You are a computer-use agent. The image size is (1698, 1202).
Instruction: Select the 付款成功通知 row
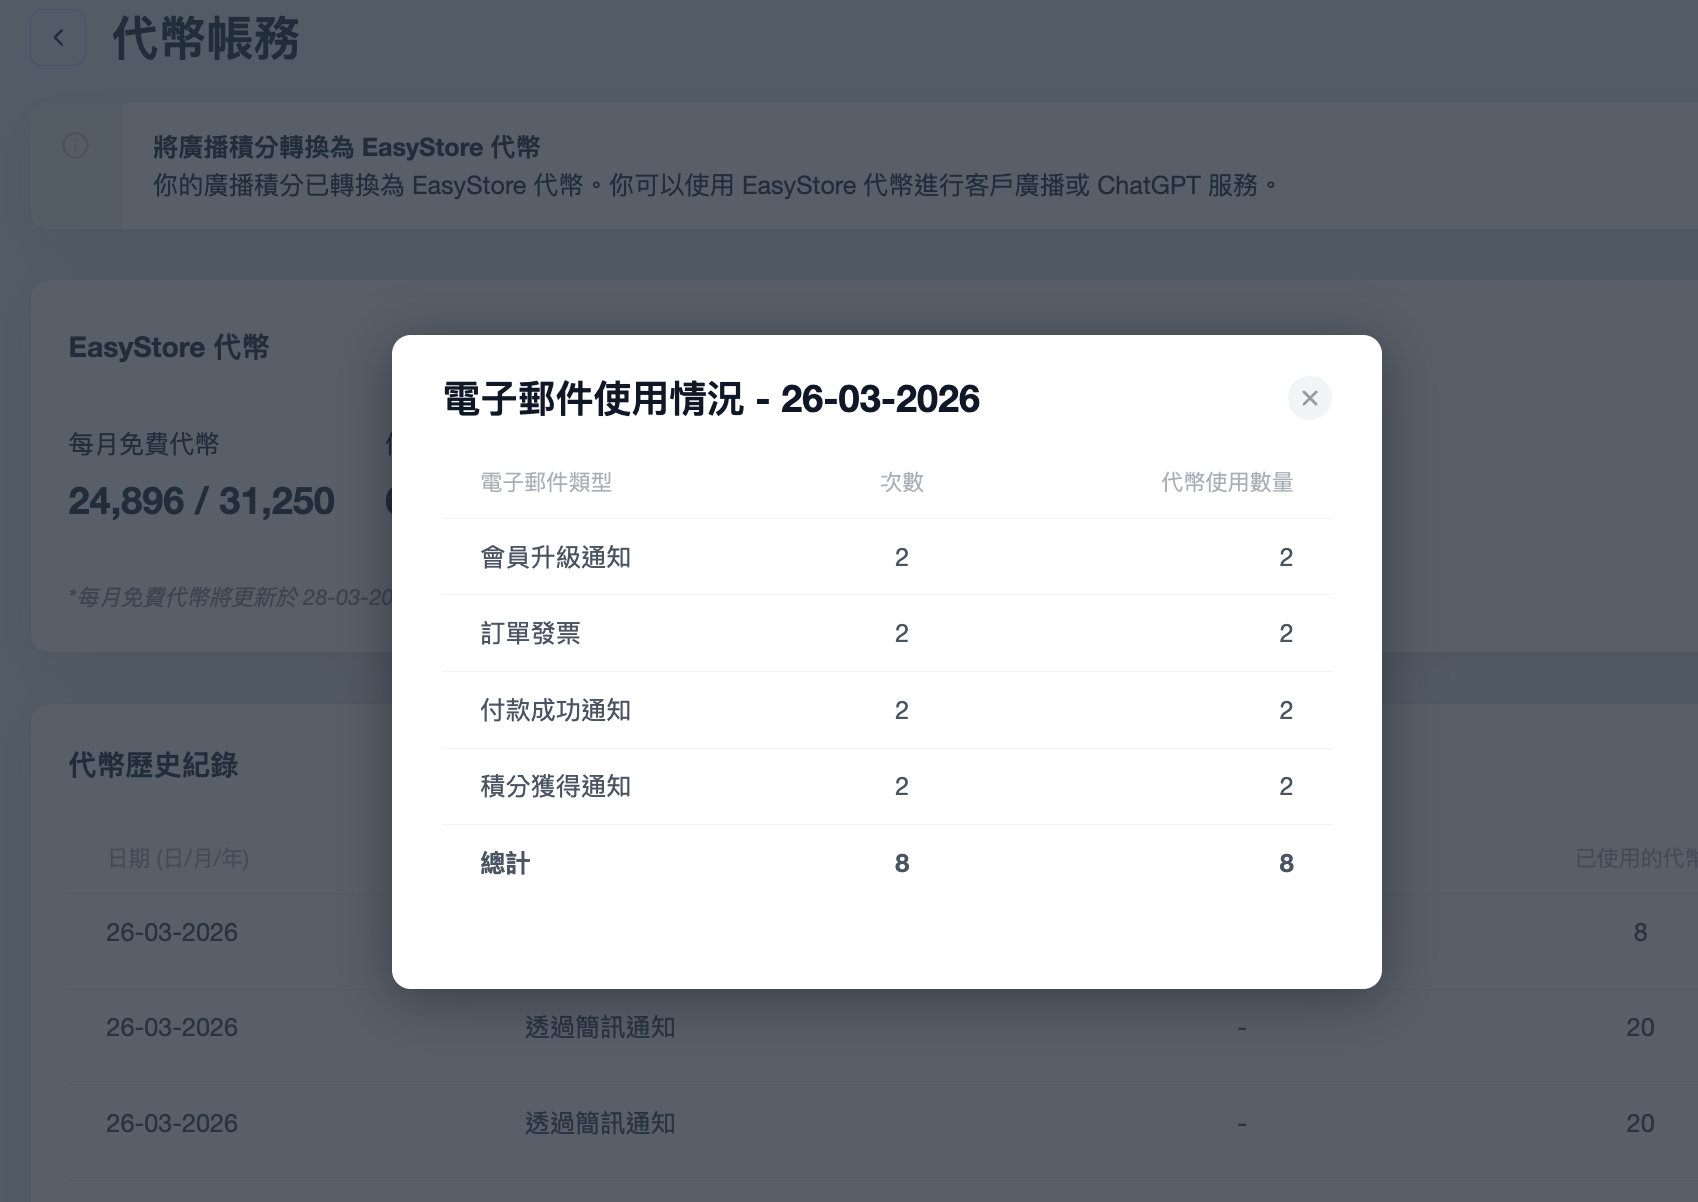(555, 710)
